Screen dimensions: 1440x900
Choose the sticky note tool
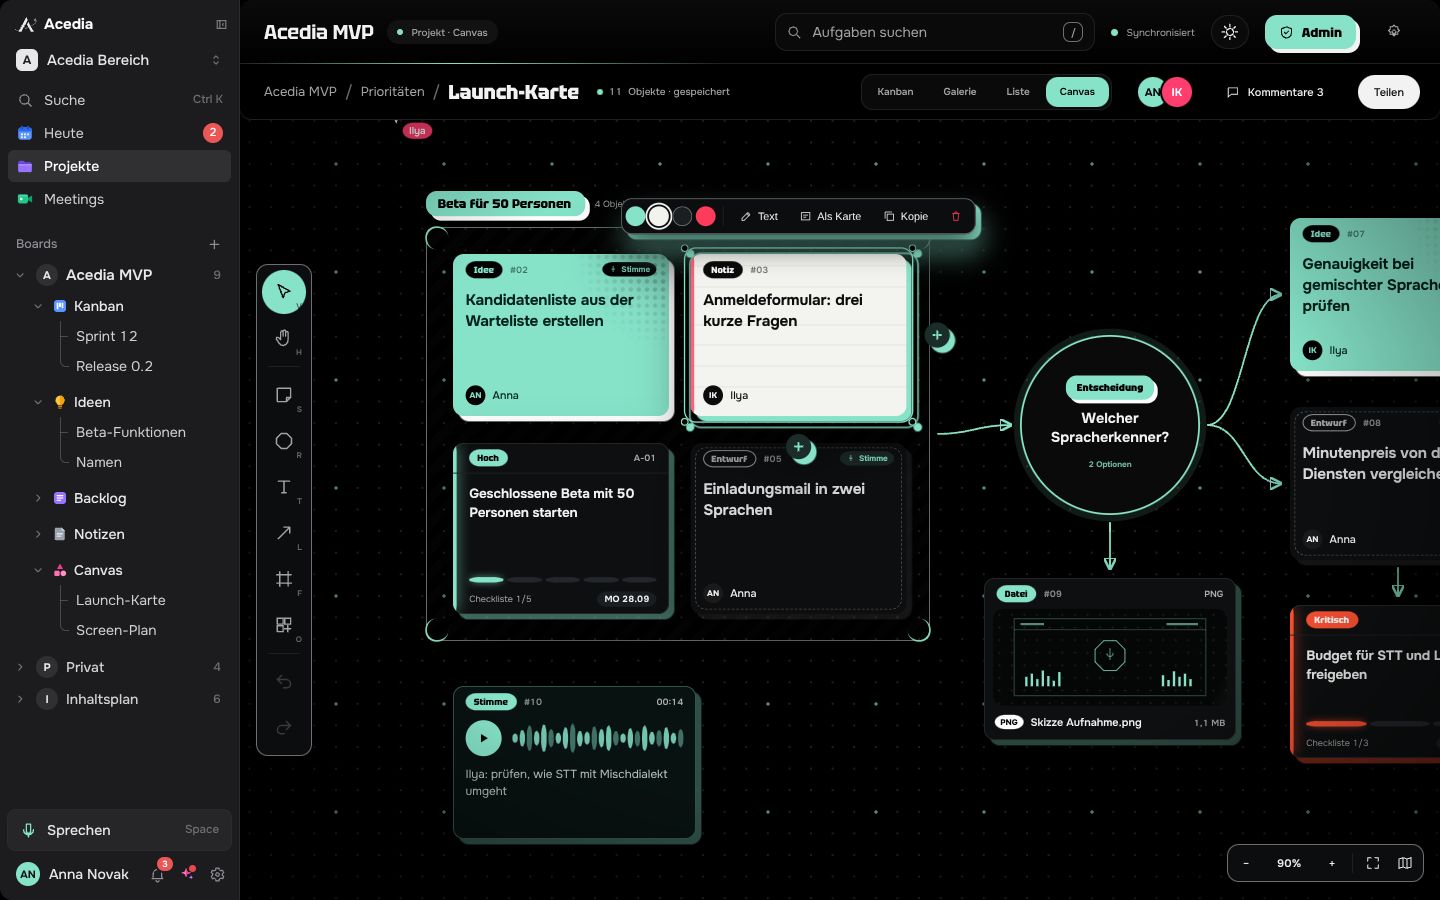point(284,395)
